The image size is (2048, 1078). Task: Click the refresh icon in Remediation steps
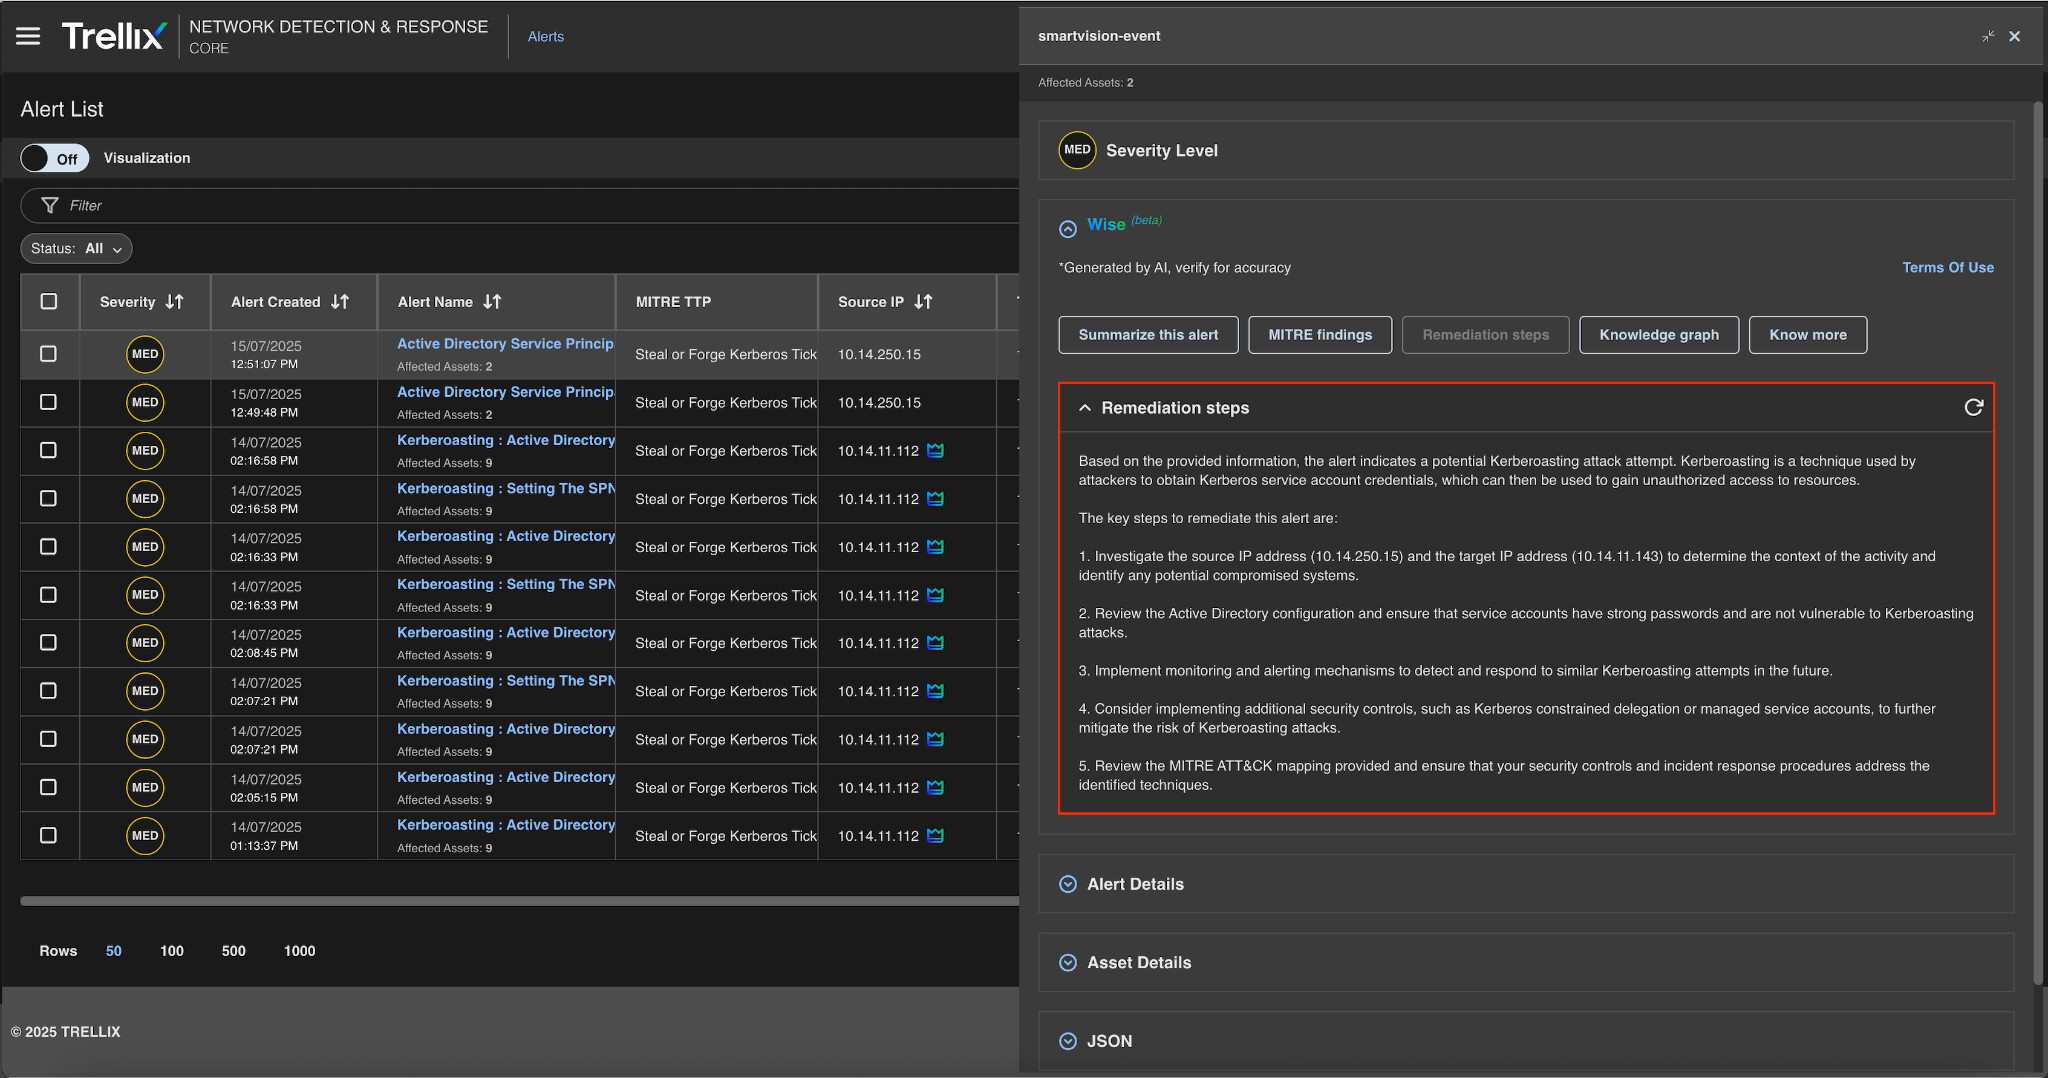click(x=1973, y=407)
